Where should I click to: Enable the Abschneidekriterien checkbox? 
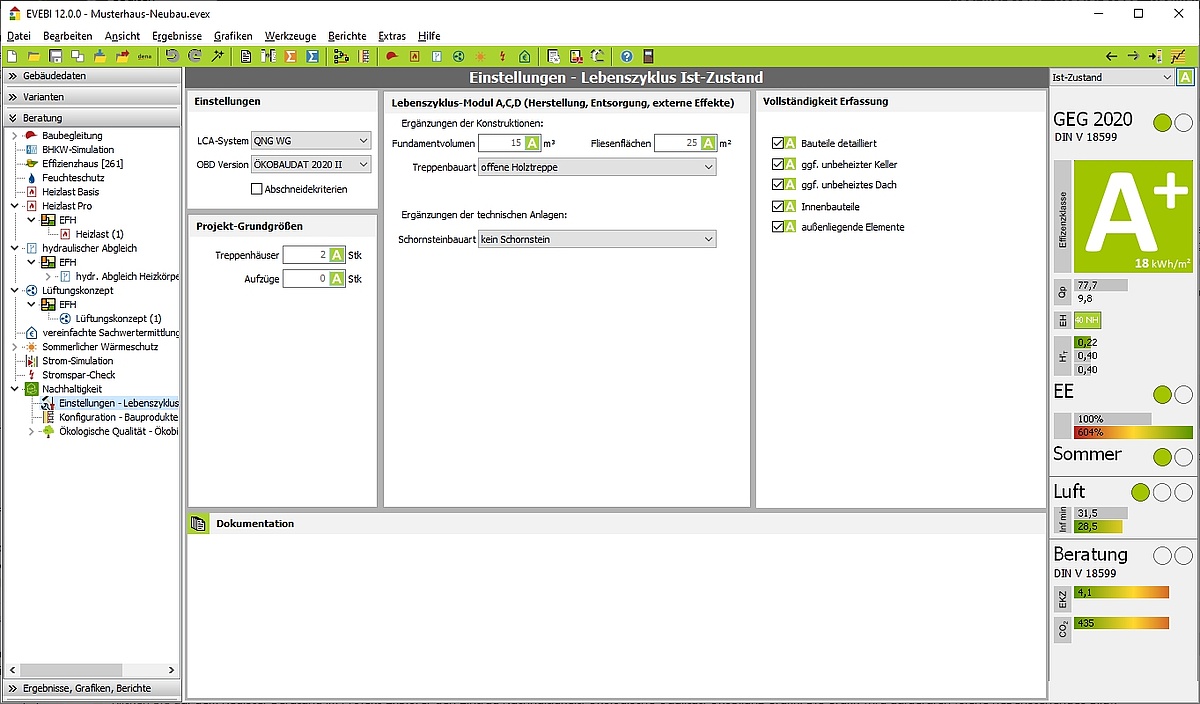pyautogui.click(x=257, y=189)
